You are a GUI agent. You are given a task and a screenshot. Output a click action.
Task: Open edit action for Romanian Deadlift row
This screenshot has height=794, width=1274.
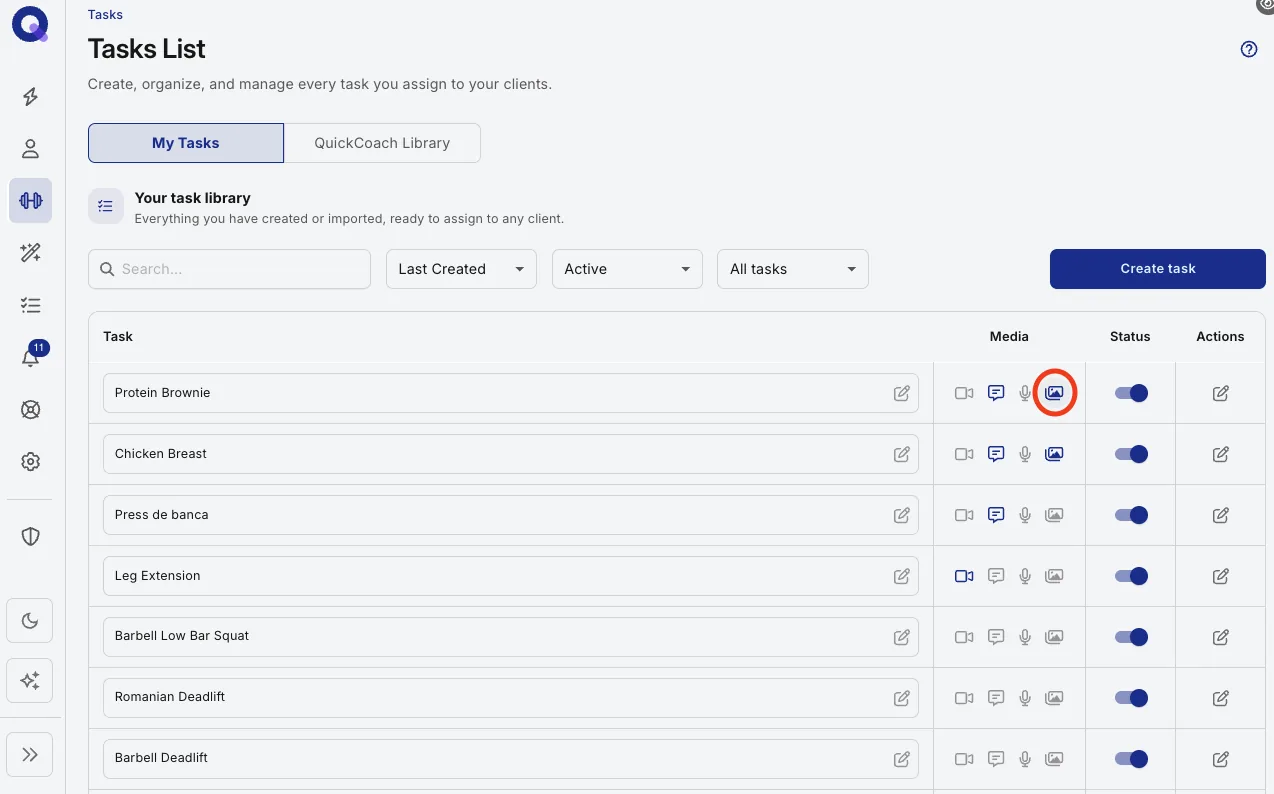[x=1220, y=698]
